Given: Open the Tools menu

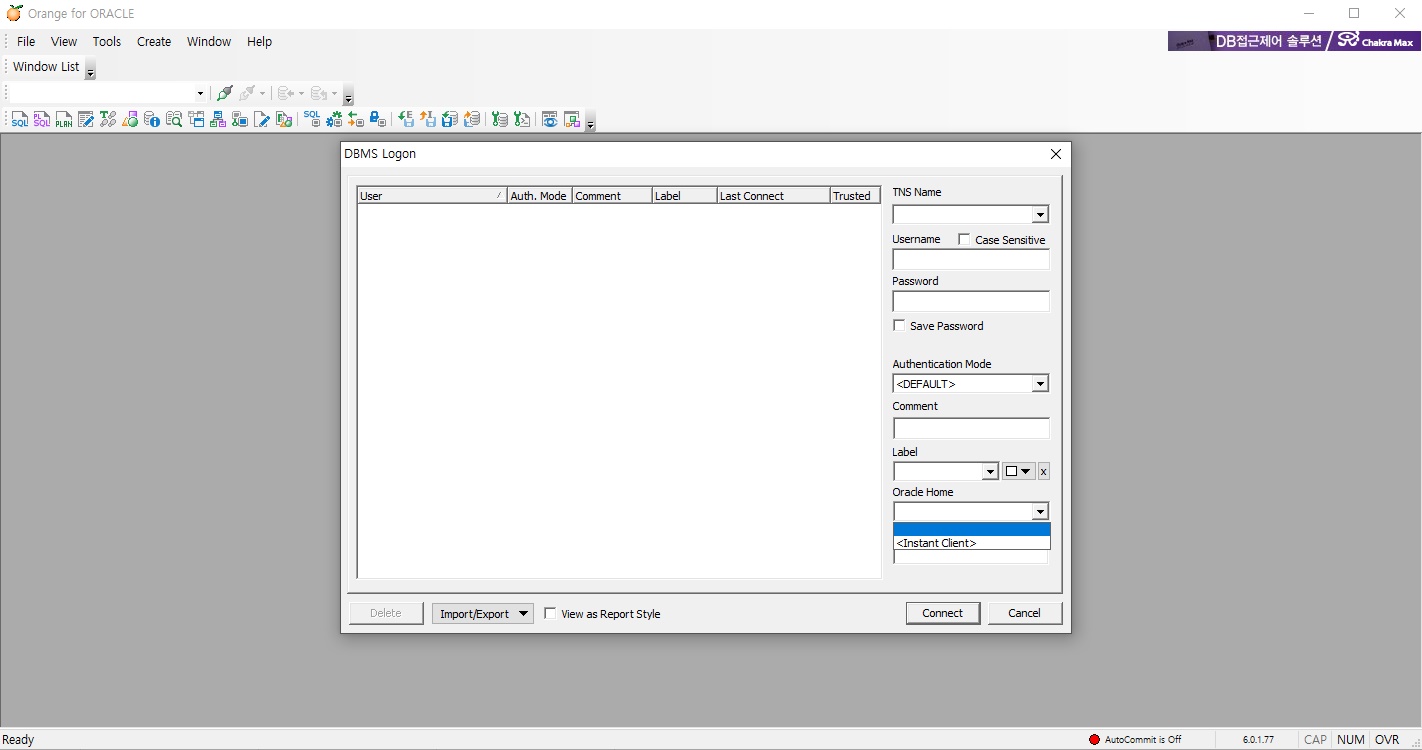Looking at the screenshot, I should pos(106,42).
